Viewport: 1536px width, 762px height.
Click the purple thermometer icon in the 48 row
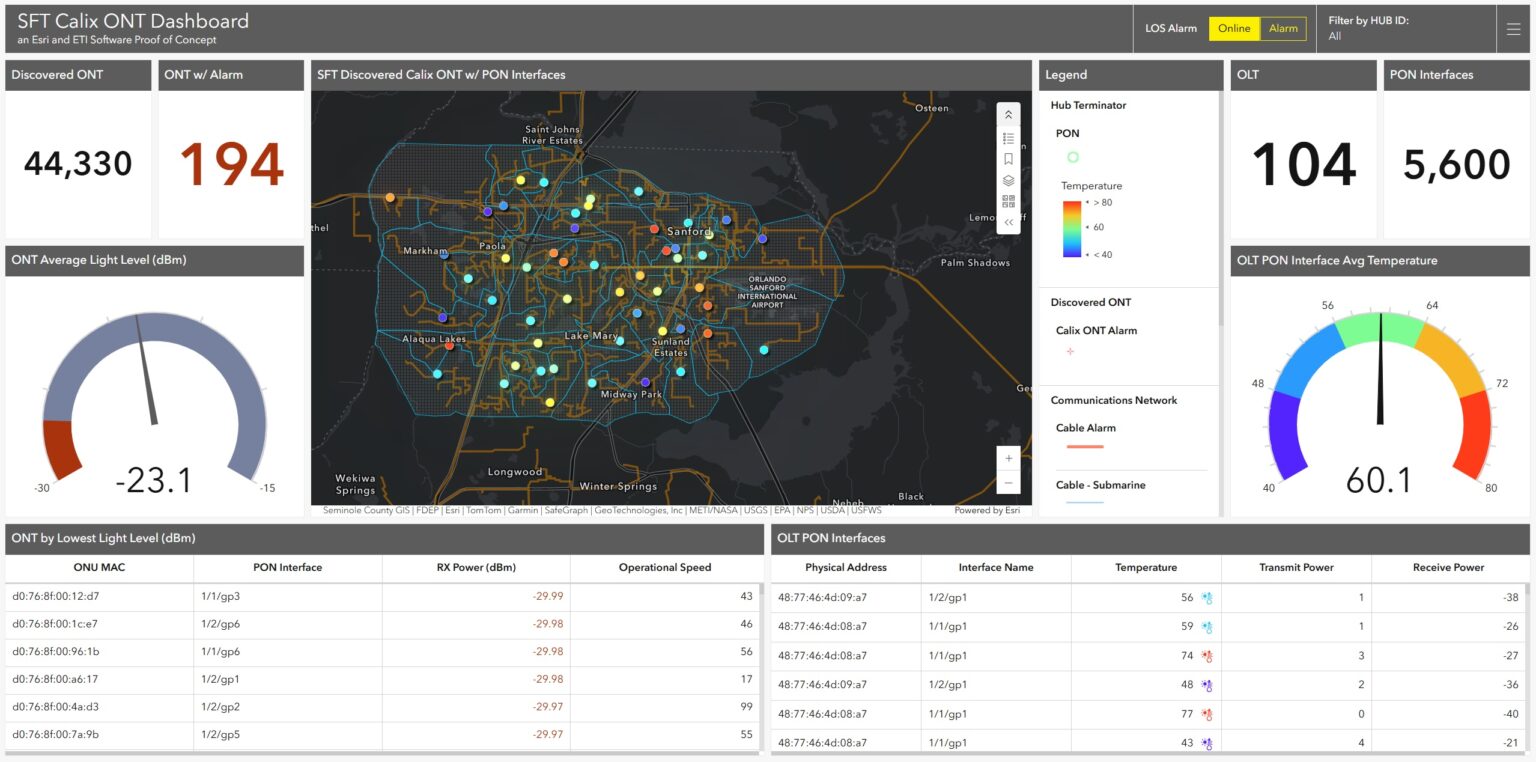point(1207,685)
